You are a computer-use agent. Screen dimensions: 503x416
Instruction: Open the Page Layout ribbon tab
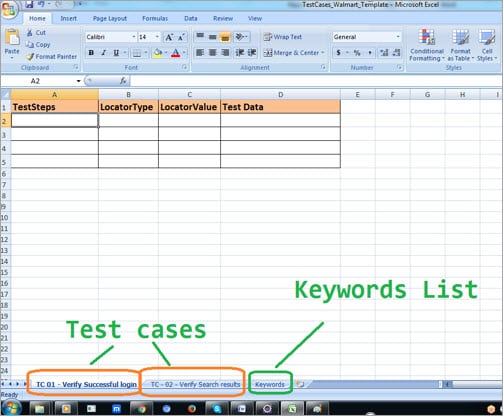110,19
